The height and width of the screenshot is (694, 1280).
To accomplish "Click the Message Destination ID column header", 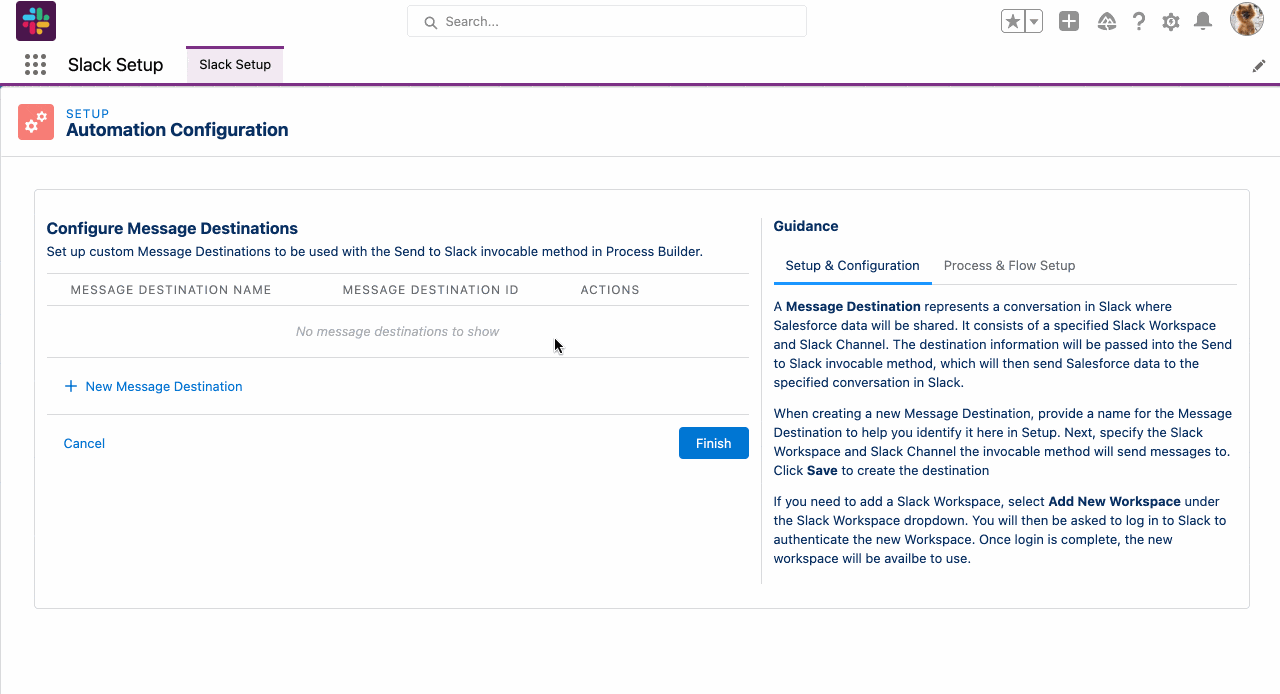I will [431, 290].
